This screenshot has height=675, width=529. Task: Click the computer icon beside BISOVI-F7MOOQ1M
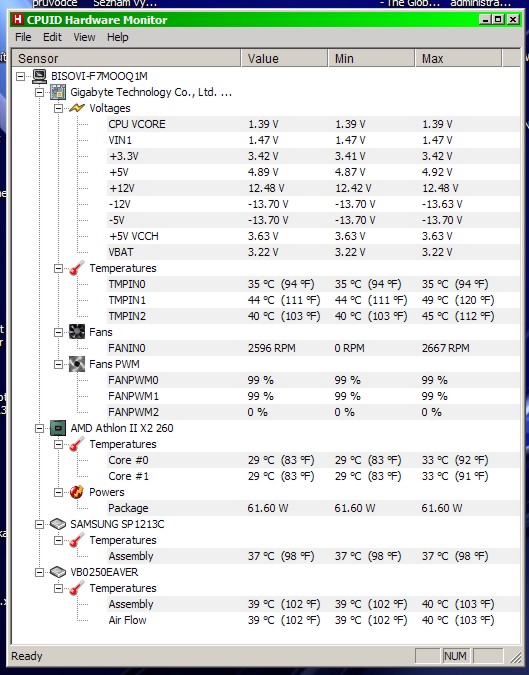[40, 76]
